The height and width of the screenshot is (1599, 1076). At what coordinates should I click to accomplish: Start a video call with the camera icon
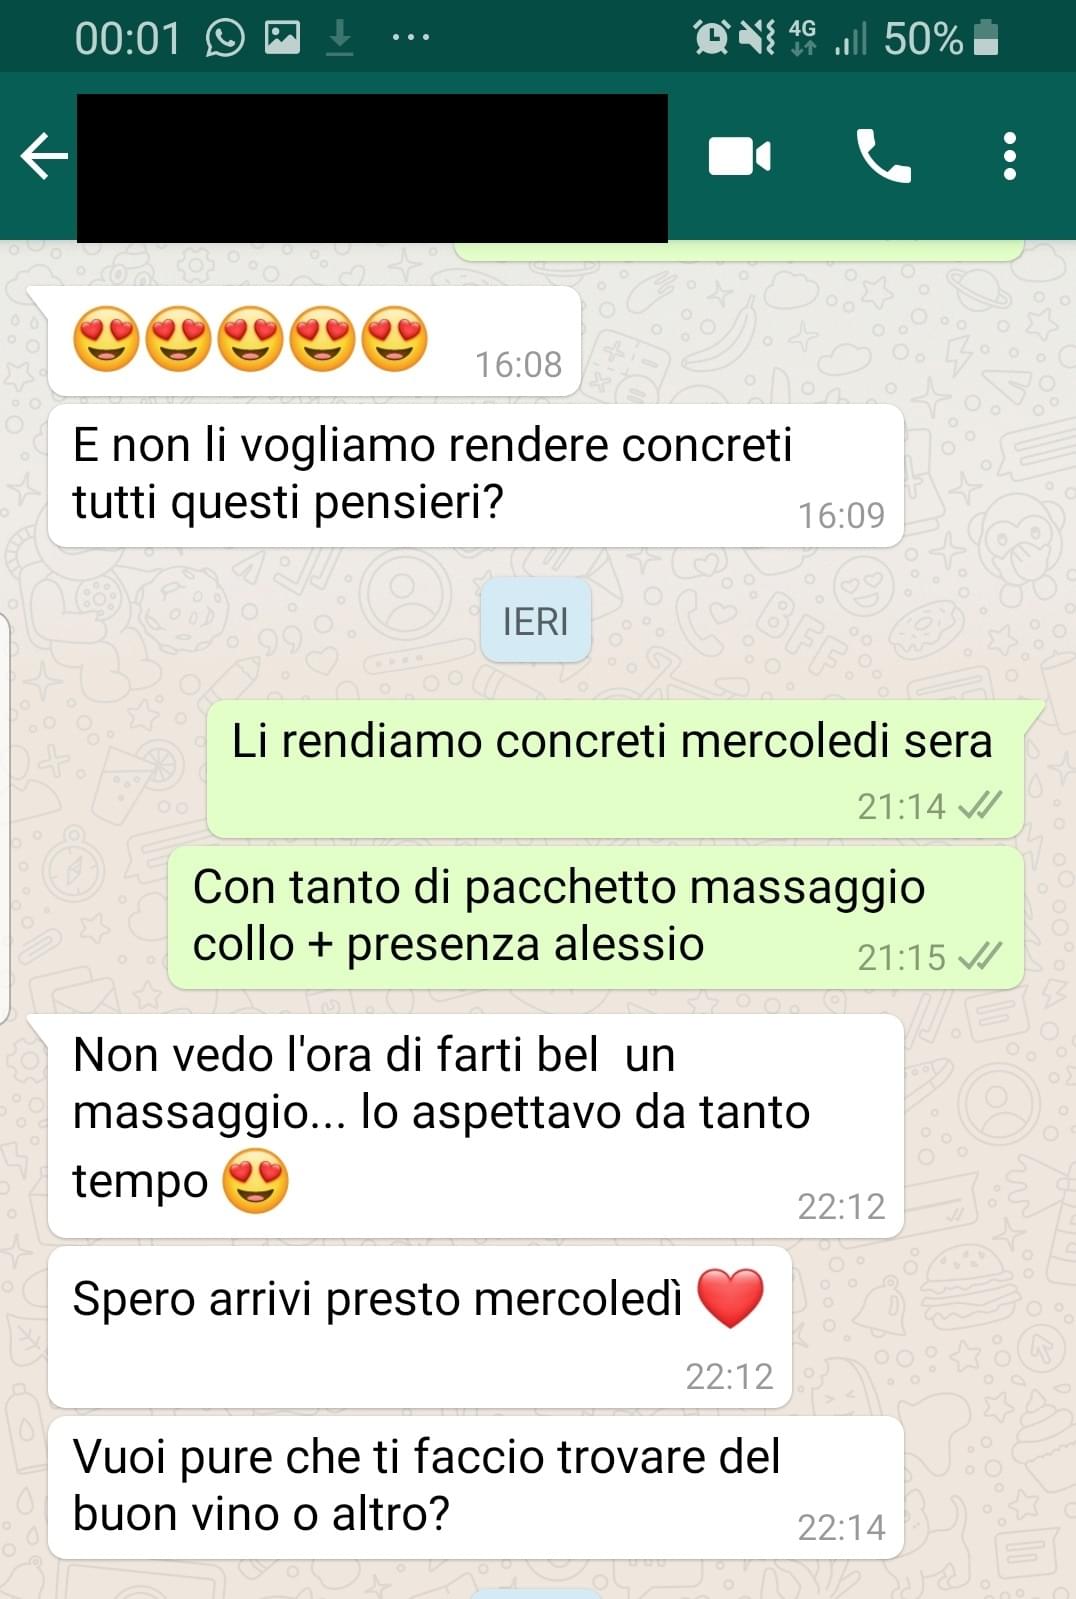(739, 157)
